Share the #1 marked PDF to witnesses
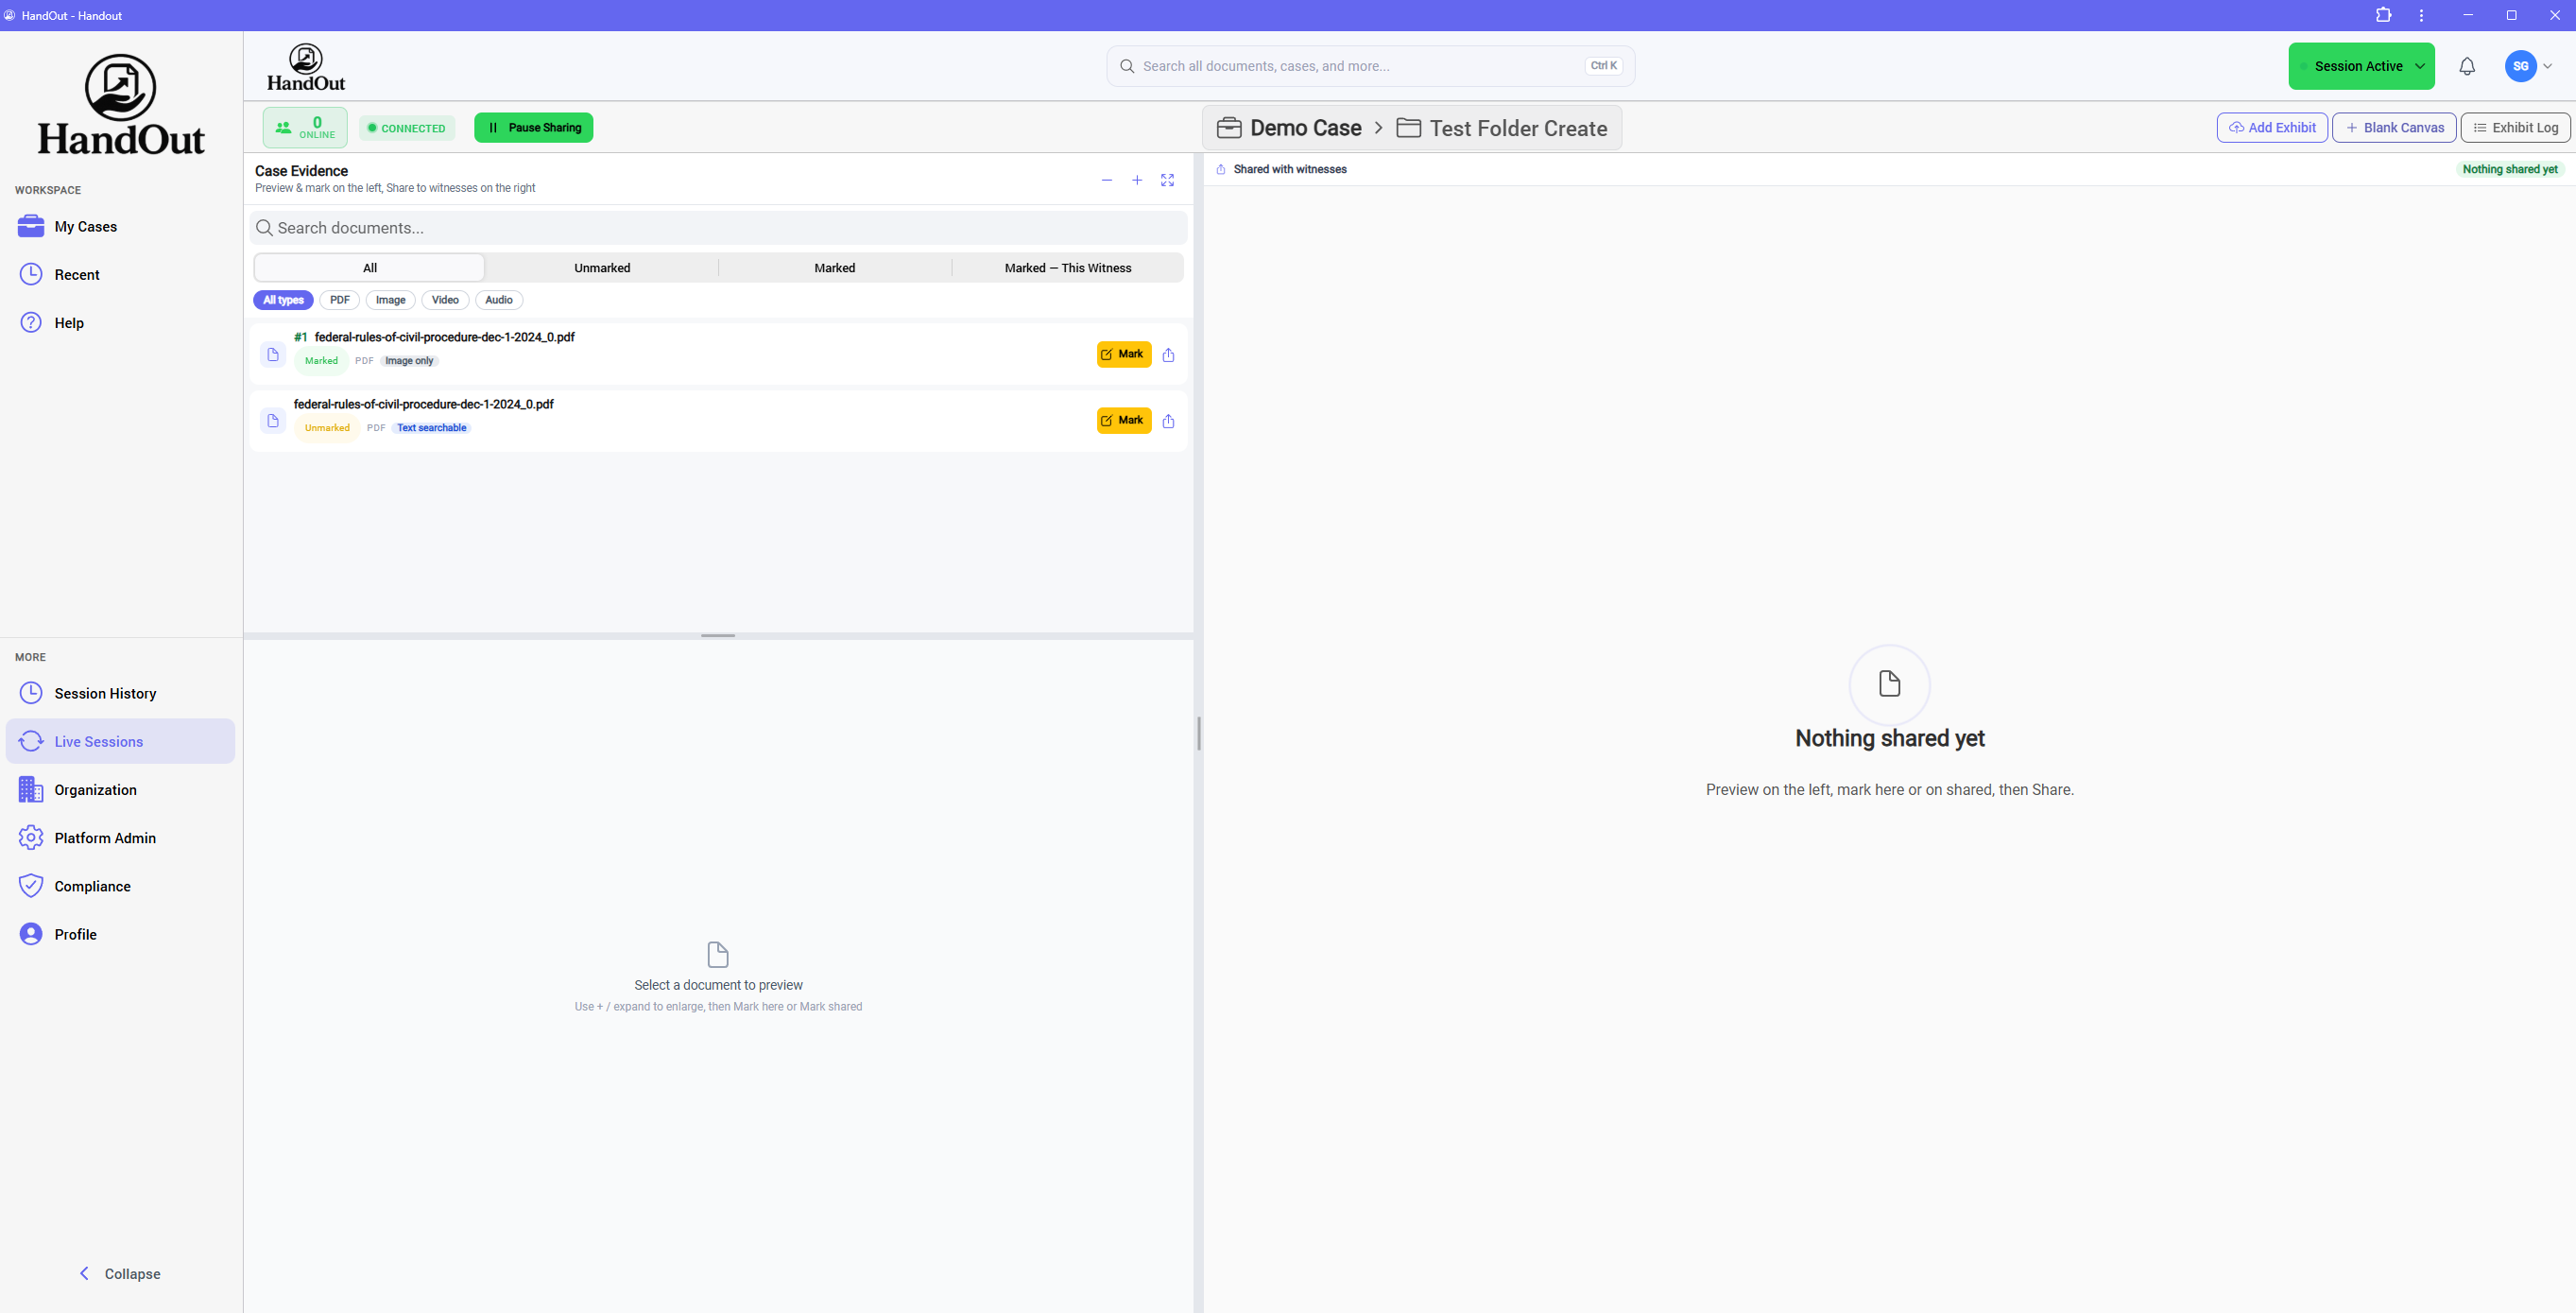Viewport: 2576px width, 1313px height. point(1168,354)
